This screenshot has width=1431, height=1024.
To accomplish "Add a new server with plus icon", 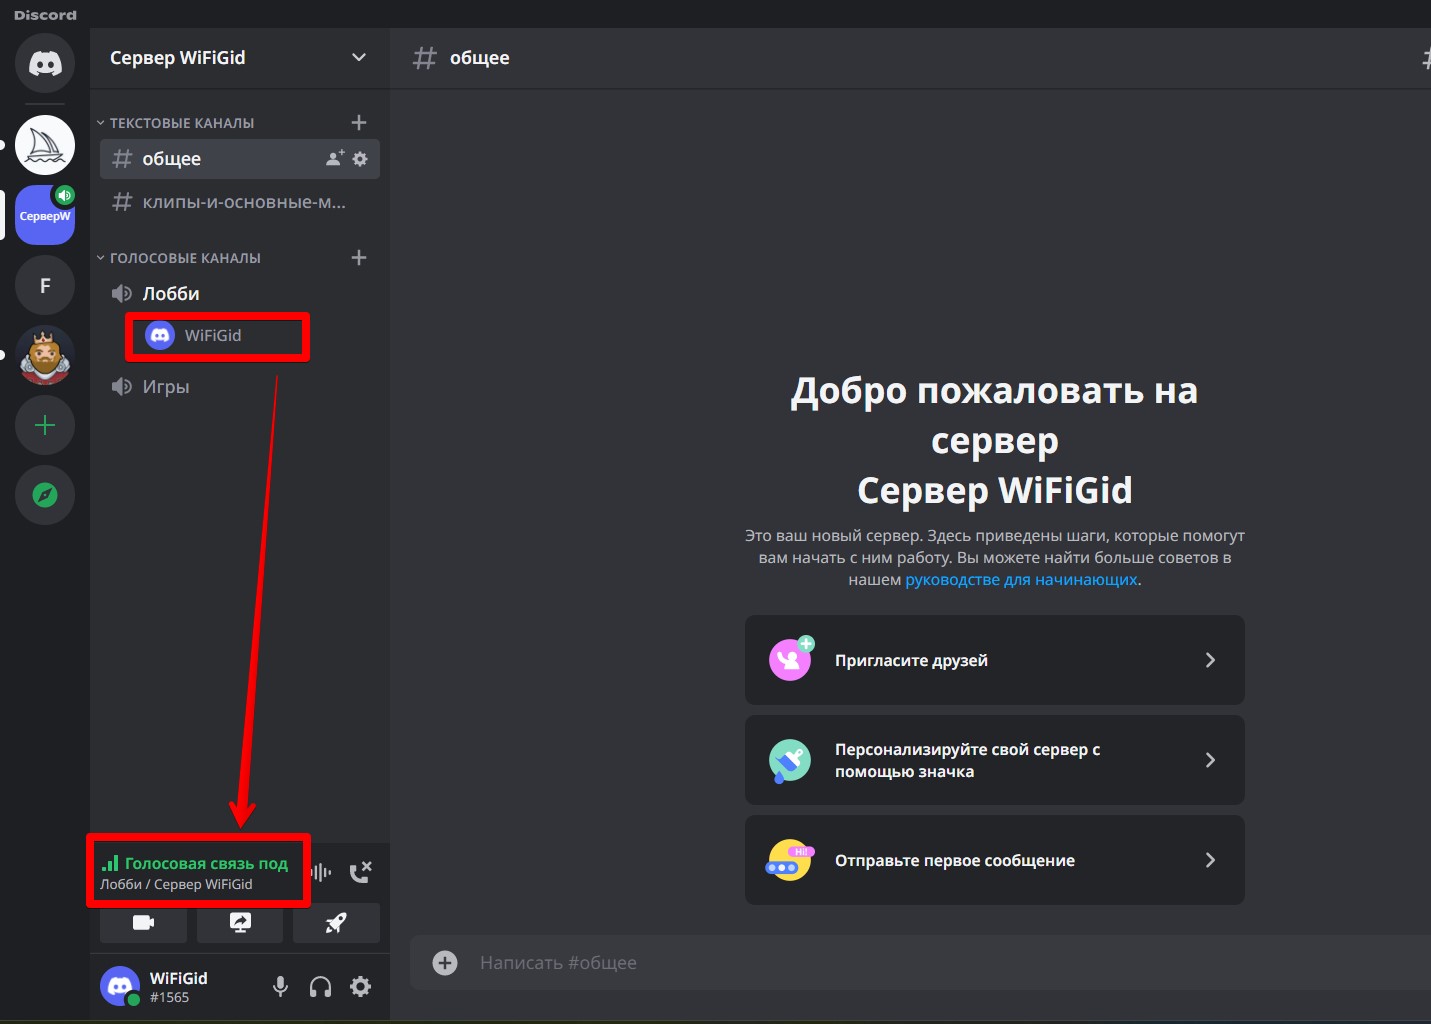I will coord(45,425).
